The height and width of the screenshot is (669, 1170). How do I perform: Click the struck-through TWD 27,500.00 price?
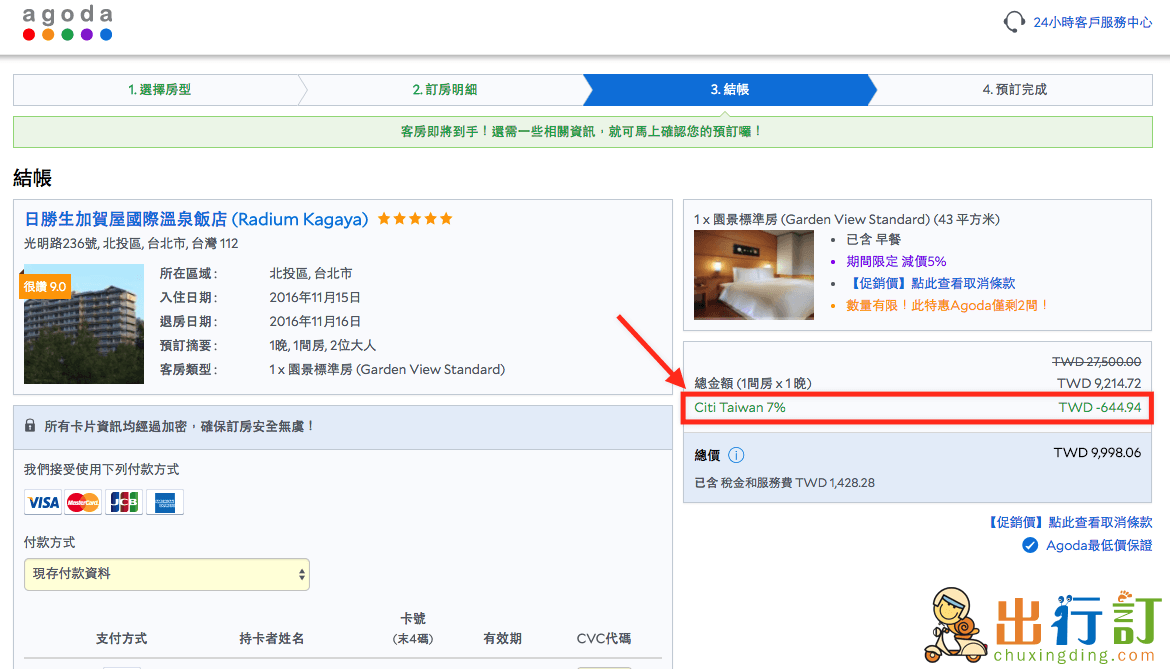(x=1096, y=362)
